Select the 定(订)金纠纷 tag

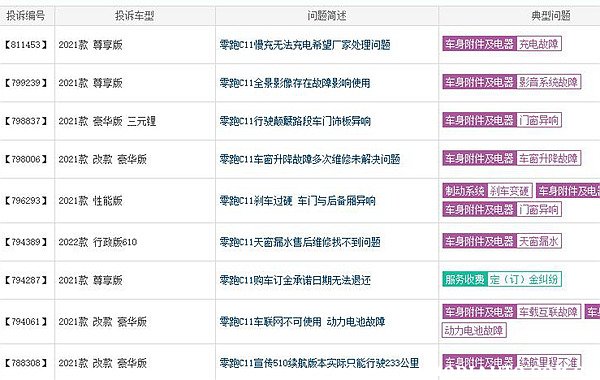524,279
